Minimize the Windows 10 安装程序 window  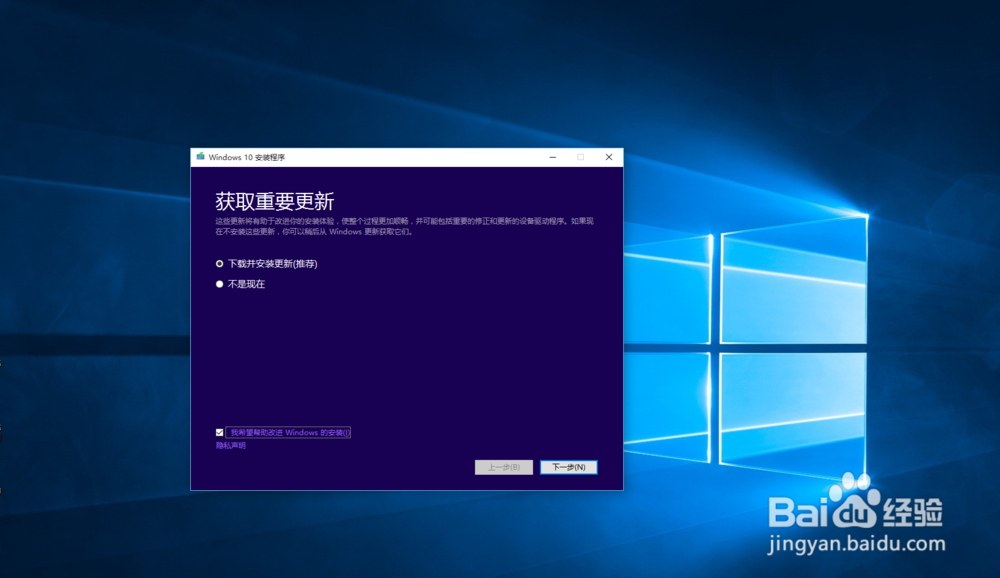click(552, 157)
